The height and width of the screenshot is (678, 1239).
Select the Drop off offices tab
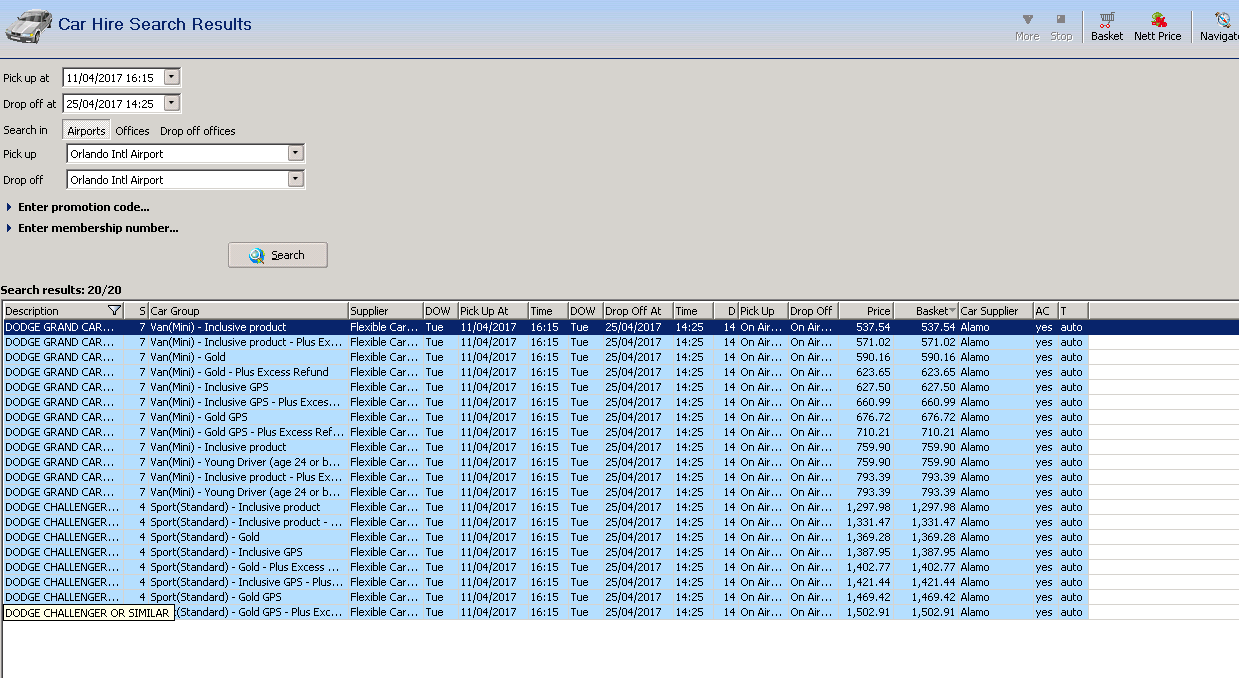197,131
